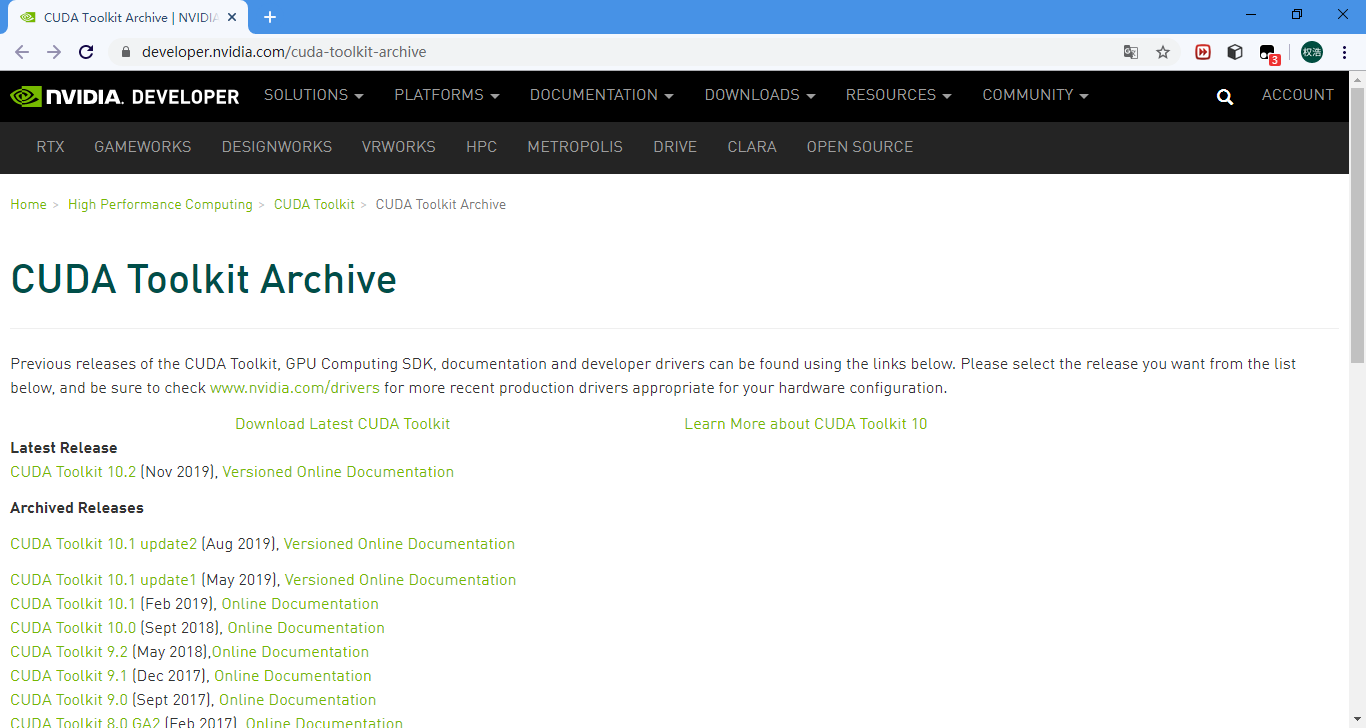
Task: Open Versioned Online Documentation for 10.1 update1
Action: coord(400,580)
